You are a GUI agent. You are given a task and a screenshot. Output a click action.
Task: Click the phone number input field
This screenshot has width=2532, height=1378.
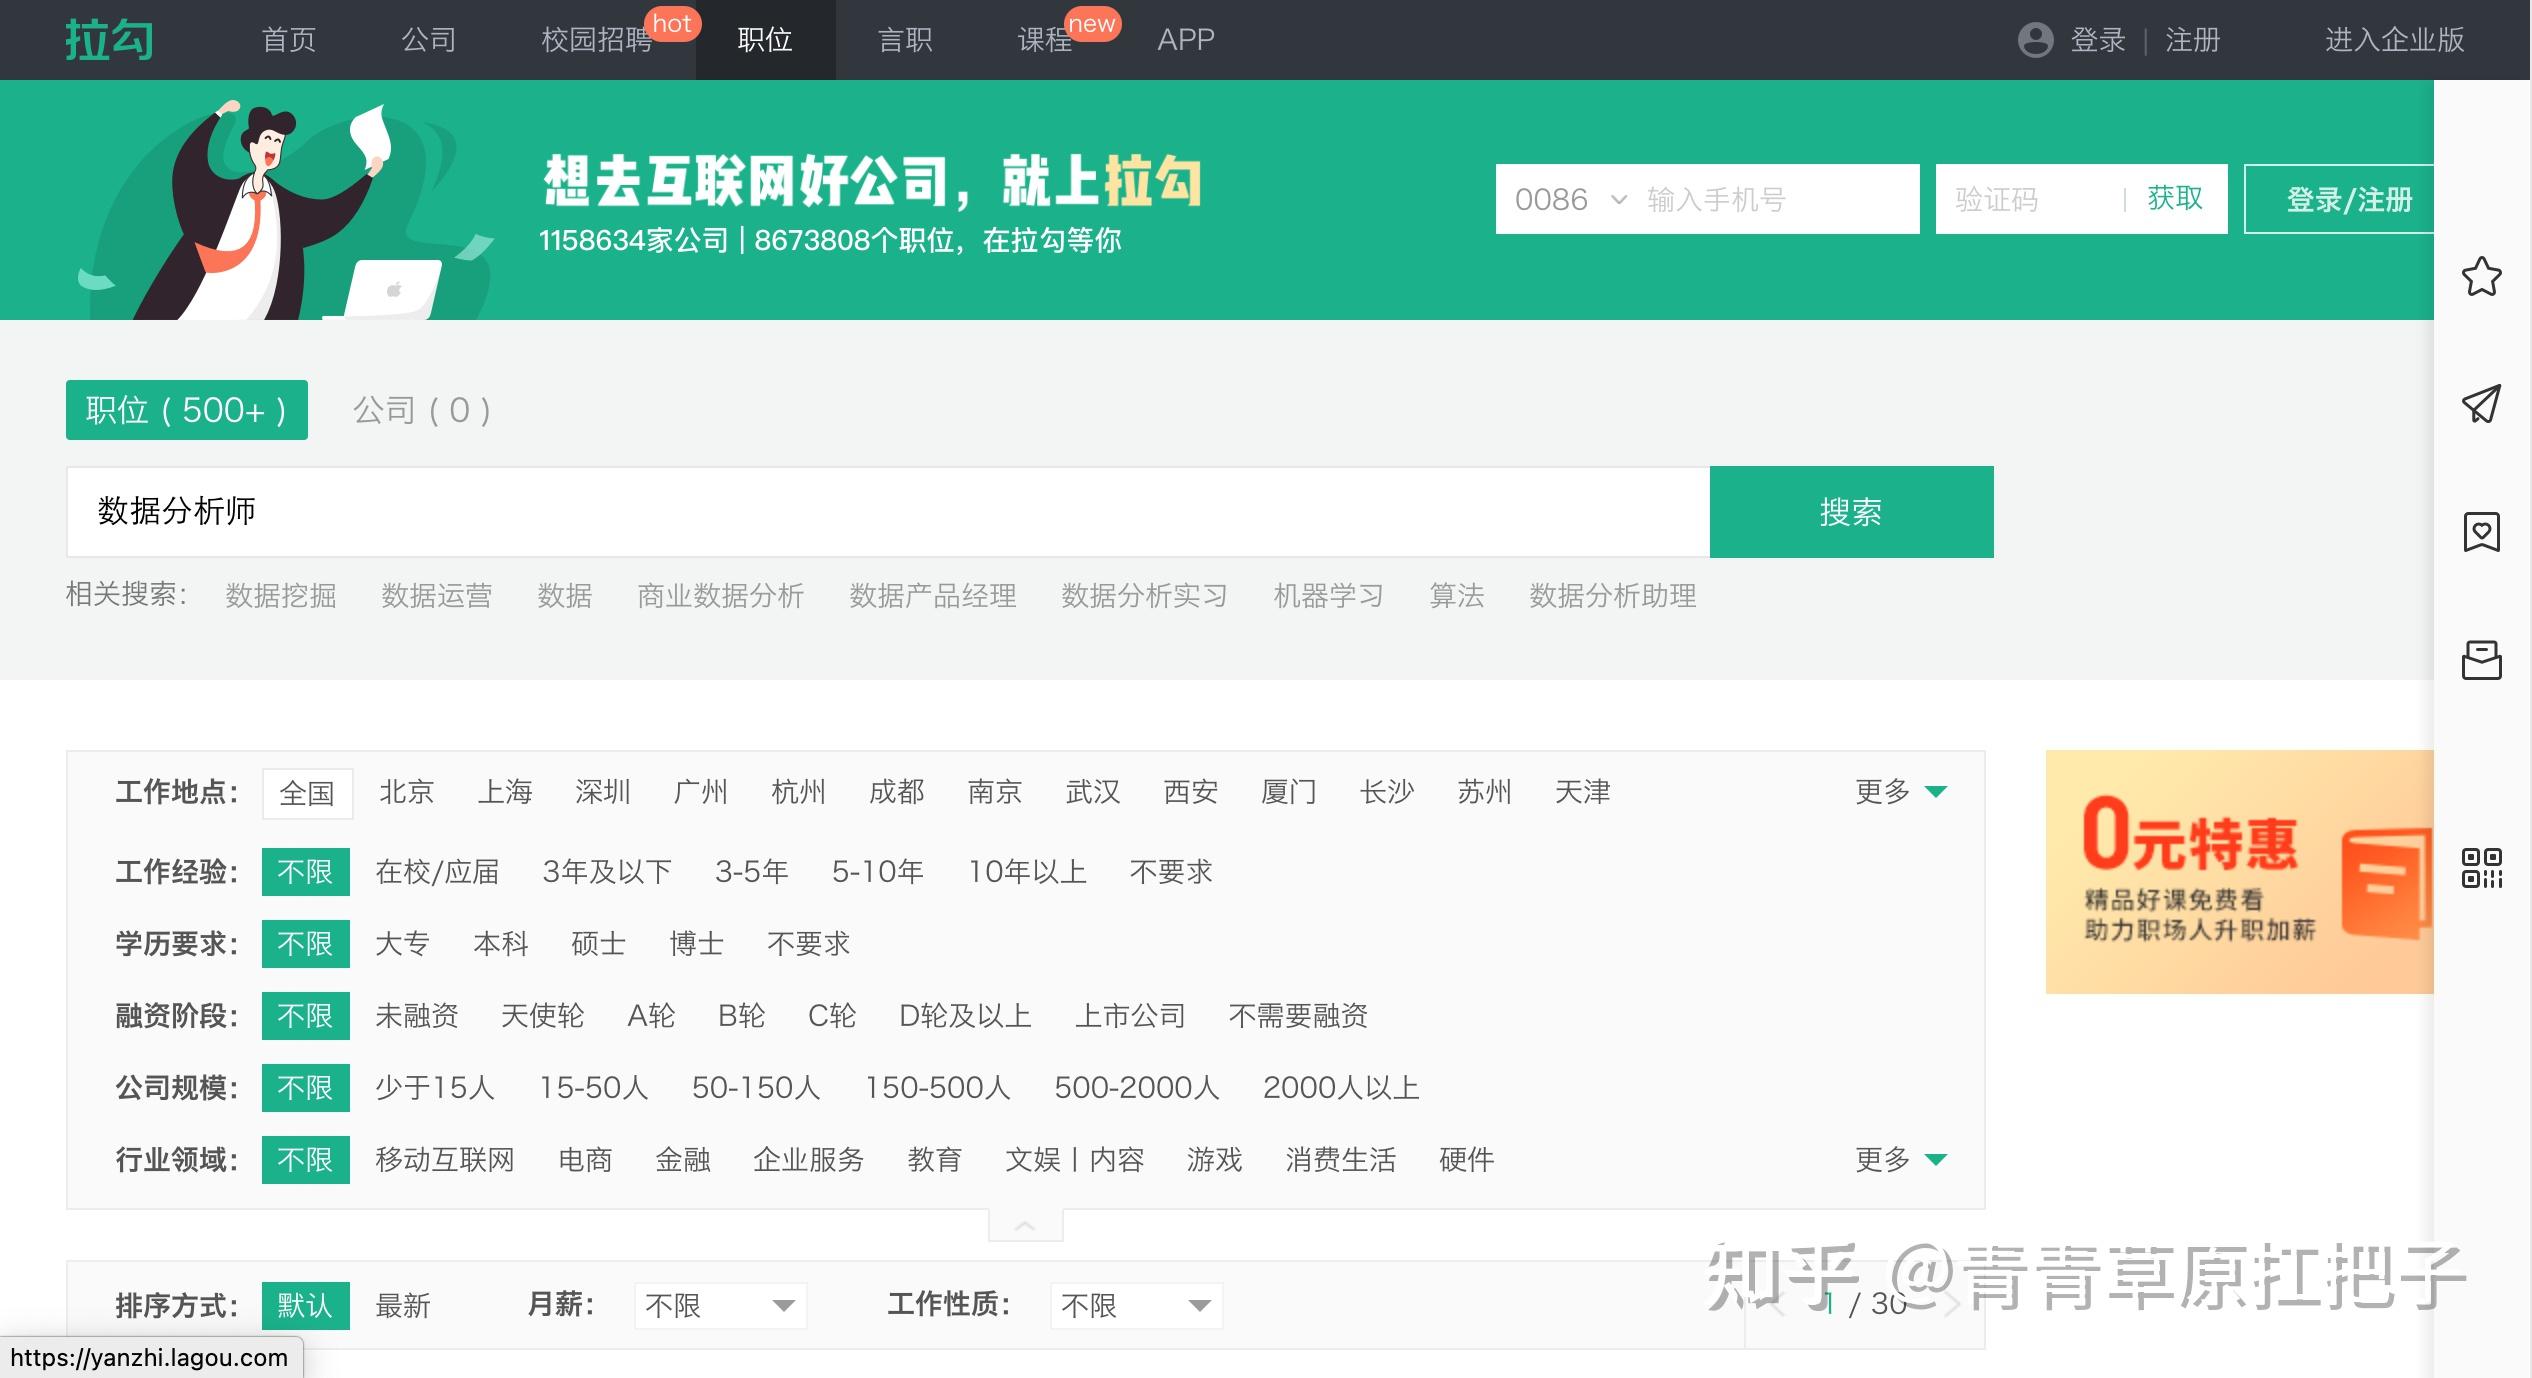click(1775, 199)
